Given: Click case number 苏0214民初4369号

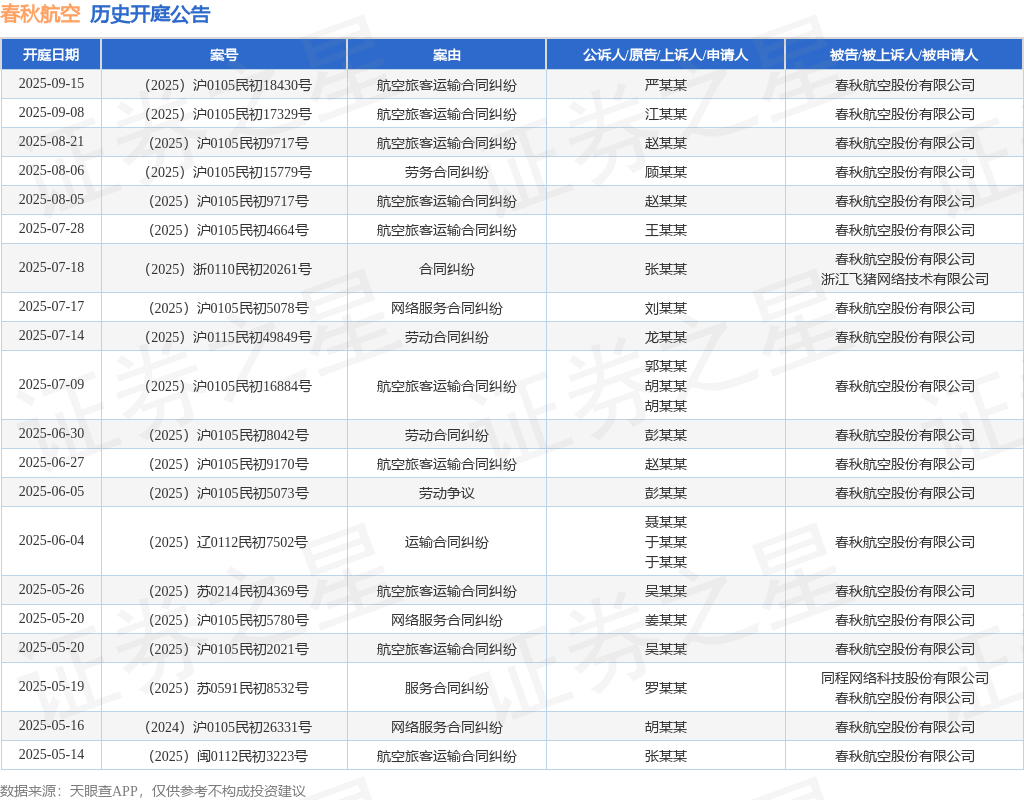Looking at the screenshot, I should tap(229, 592).
